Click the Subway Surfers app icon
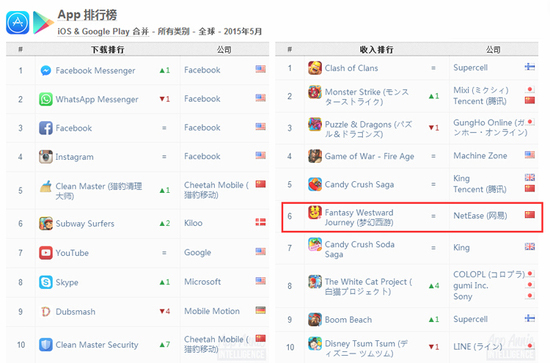 [46, 223]
